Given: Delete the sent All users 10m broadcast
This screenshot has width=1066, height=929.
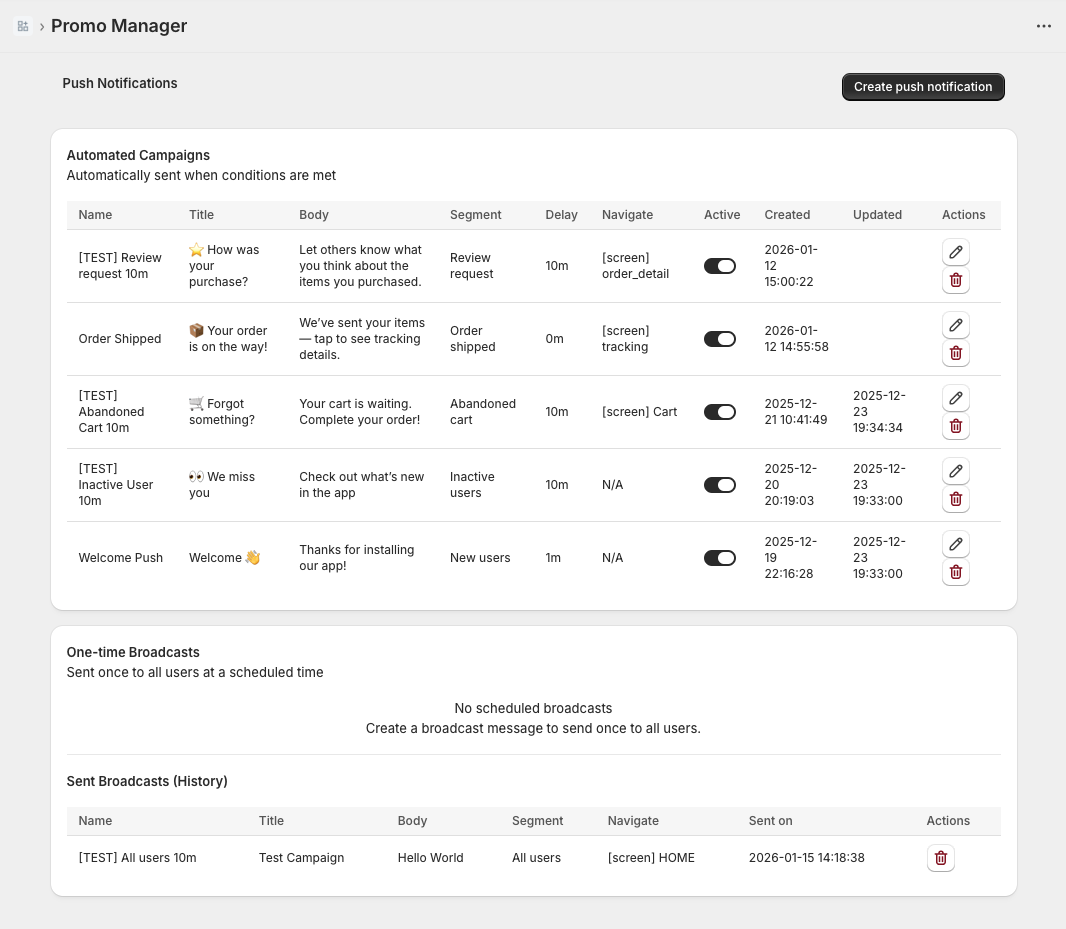Looking at the screenshot, I should (940, 858).
